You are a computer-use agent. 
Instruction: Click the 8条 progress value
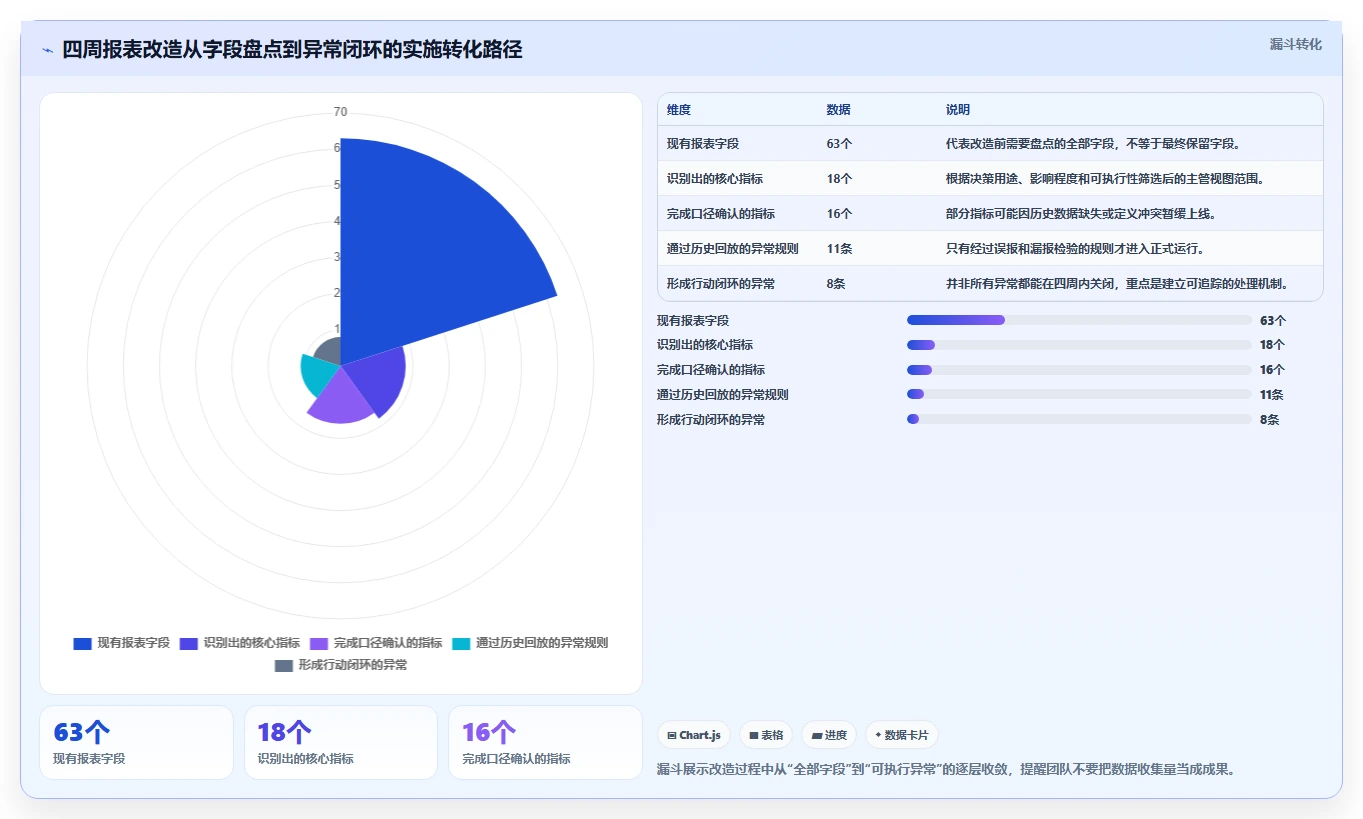click(x=1270, y=420)
